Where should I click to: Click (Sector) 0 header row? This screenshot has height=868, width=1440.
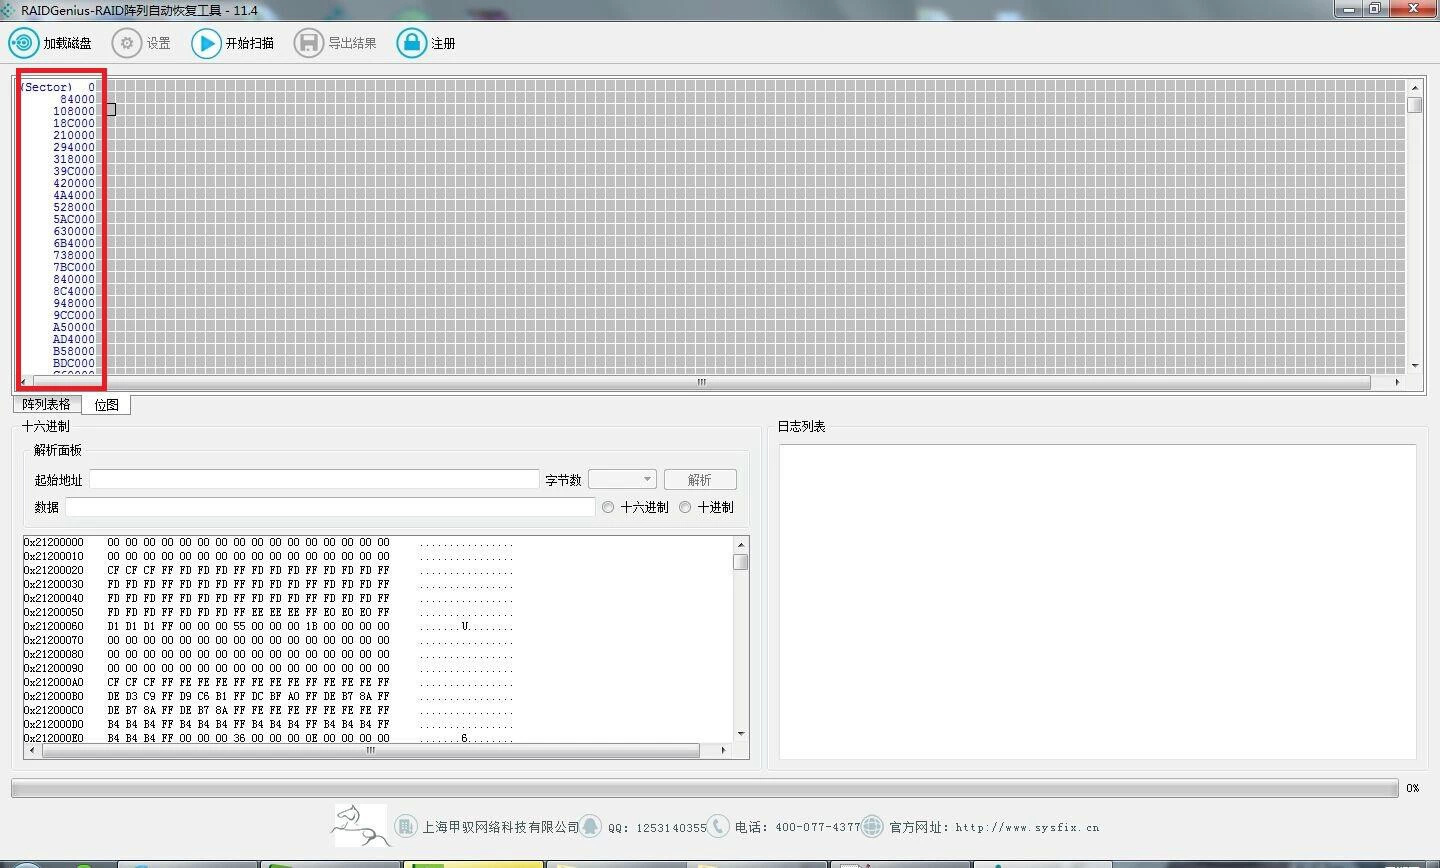(x=58, y=87)
